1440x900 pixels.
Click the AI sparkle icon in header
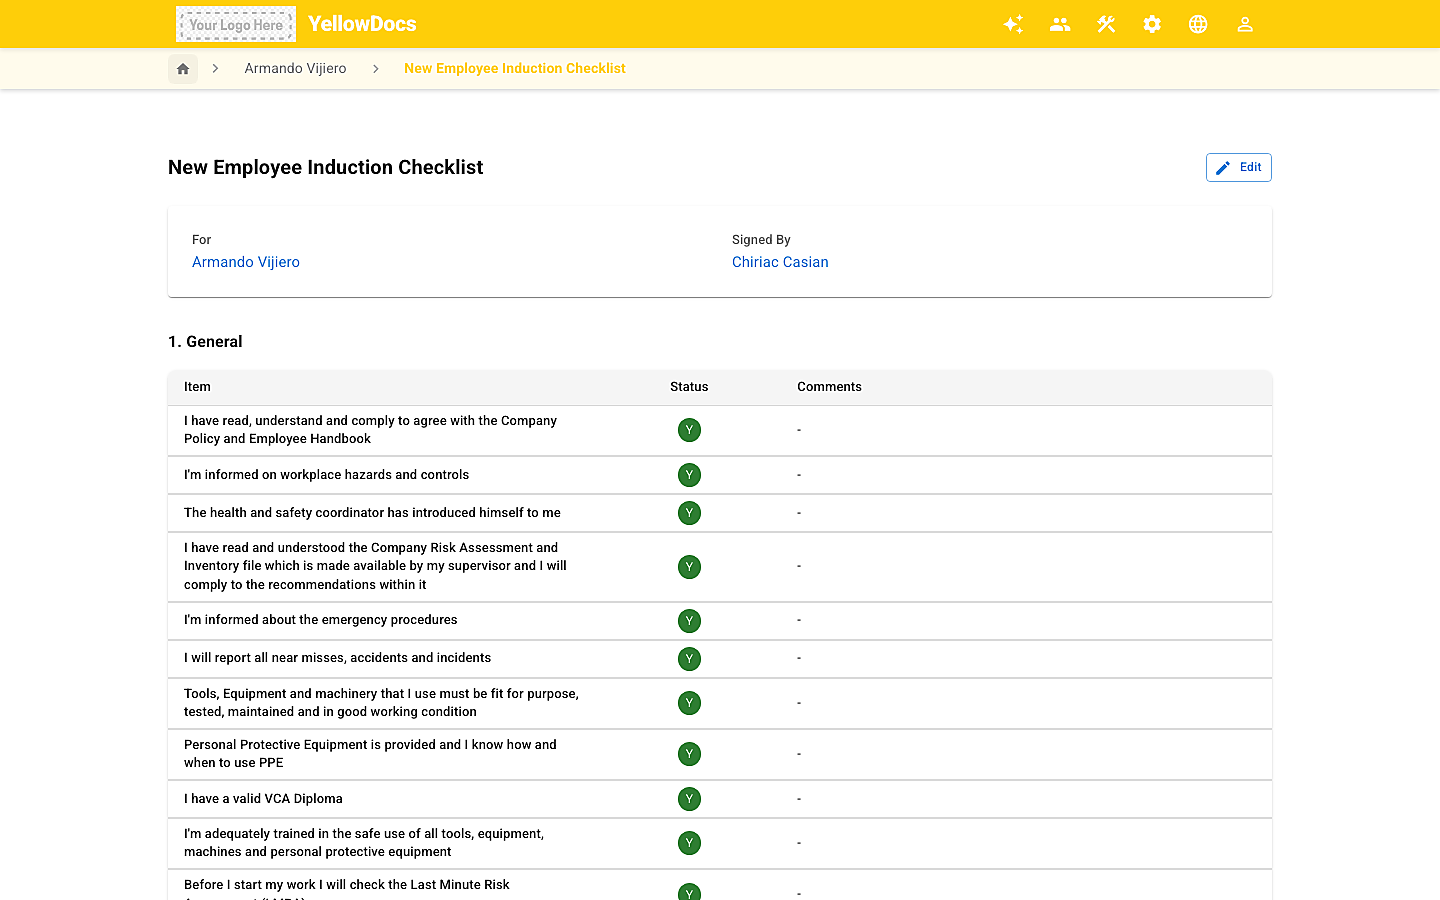point(1013,24)
